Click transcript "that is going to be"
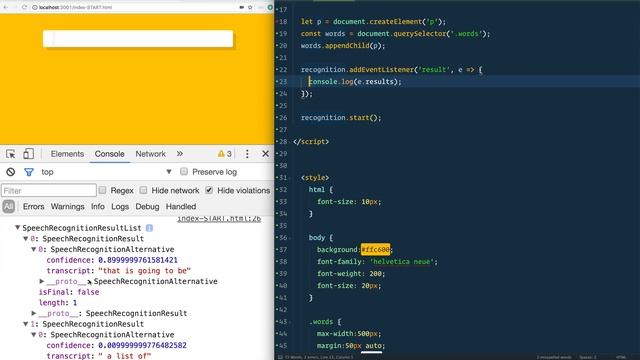Screen dimensions: 640x360 144,271
